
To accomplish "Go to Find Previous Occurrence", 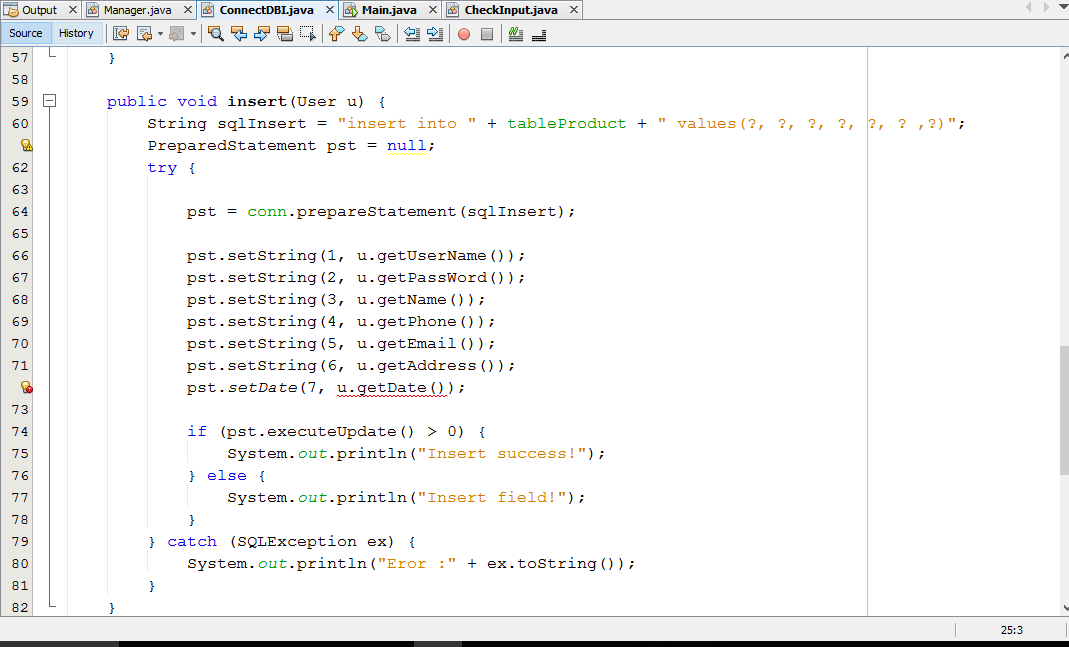I will 239,34.
